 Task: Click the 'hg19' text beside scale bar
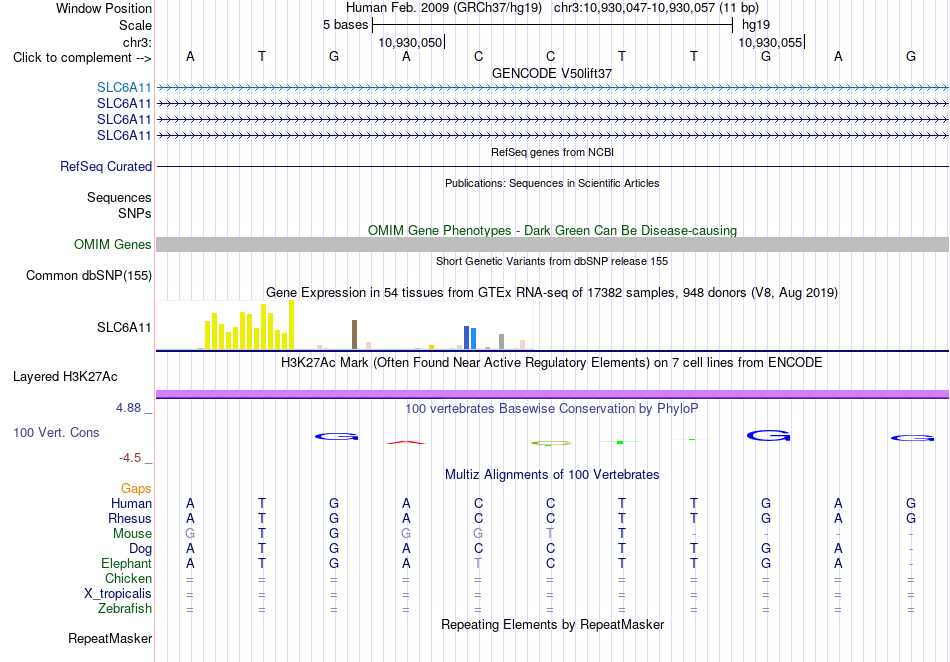tap(756, 25)
